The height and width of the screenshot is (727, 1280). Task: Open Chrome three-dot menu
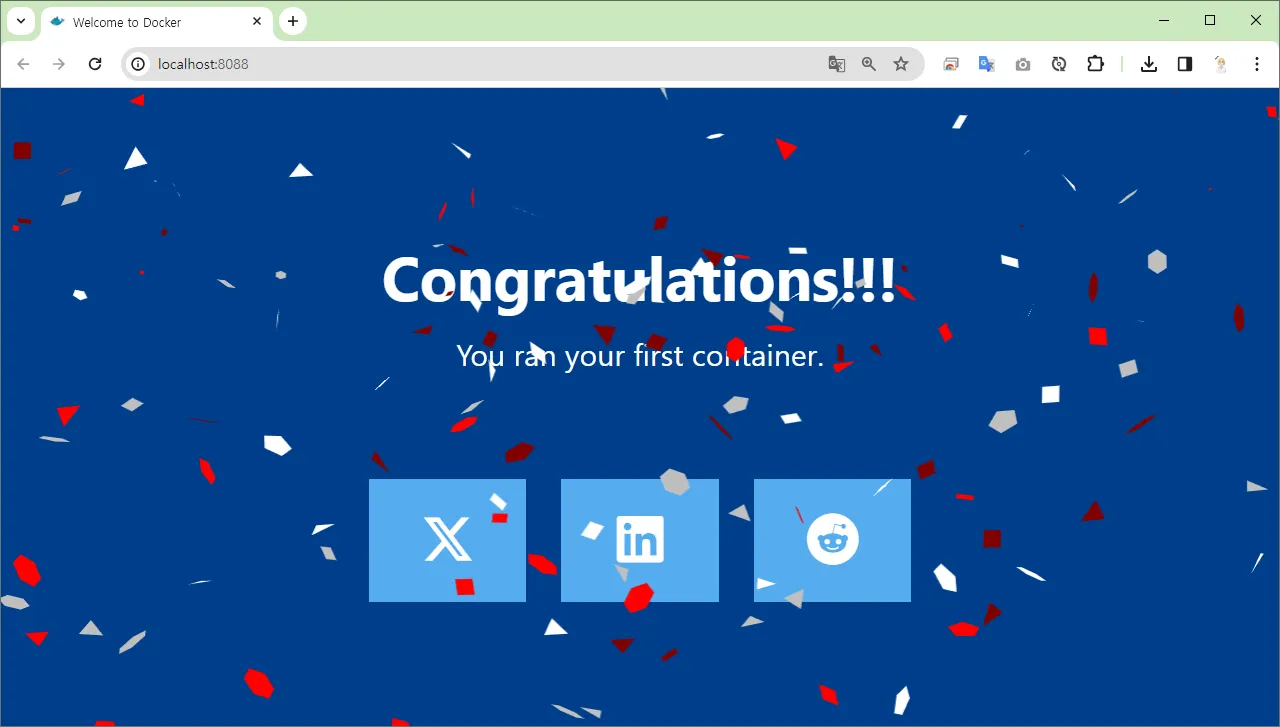[x=1257, y=64]
